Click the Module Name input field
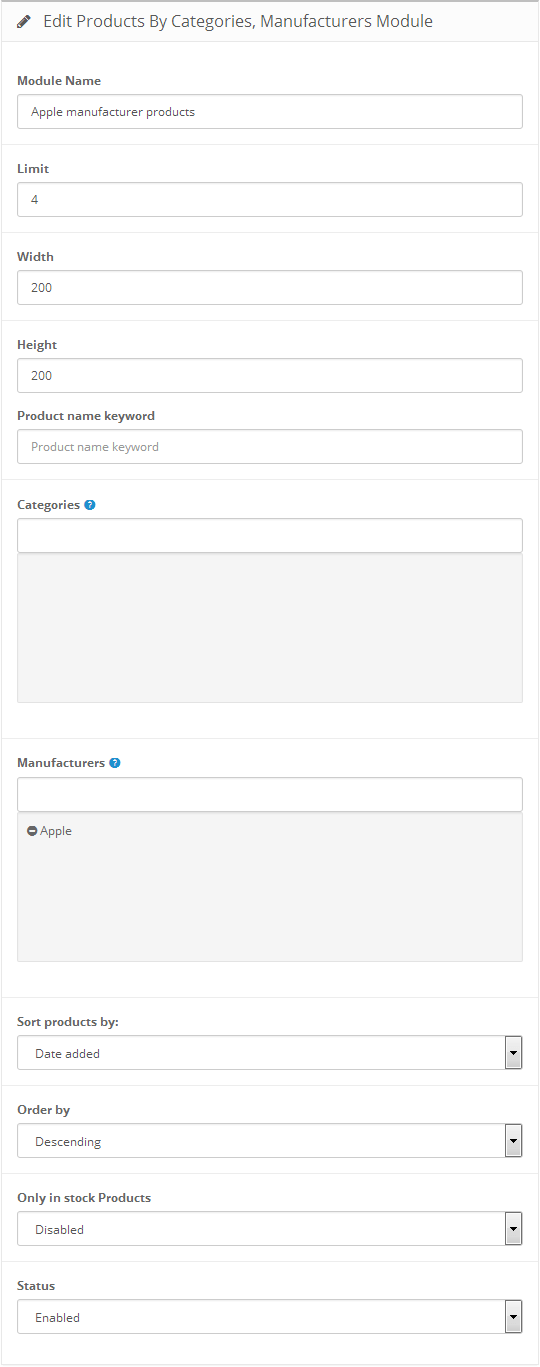The image size is (540, 1367). pos(270,112)
